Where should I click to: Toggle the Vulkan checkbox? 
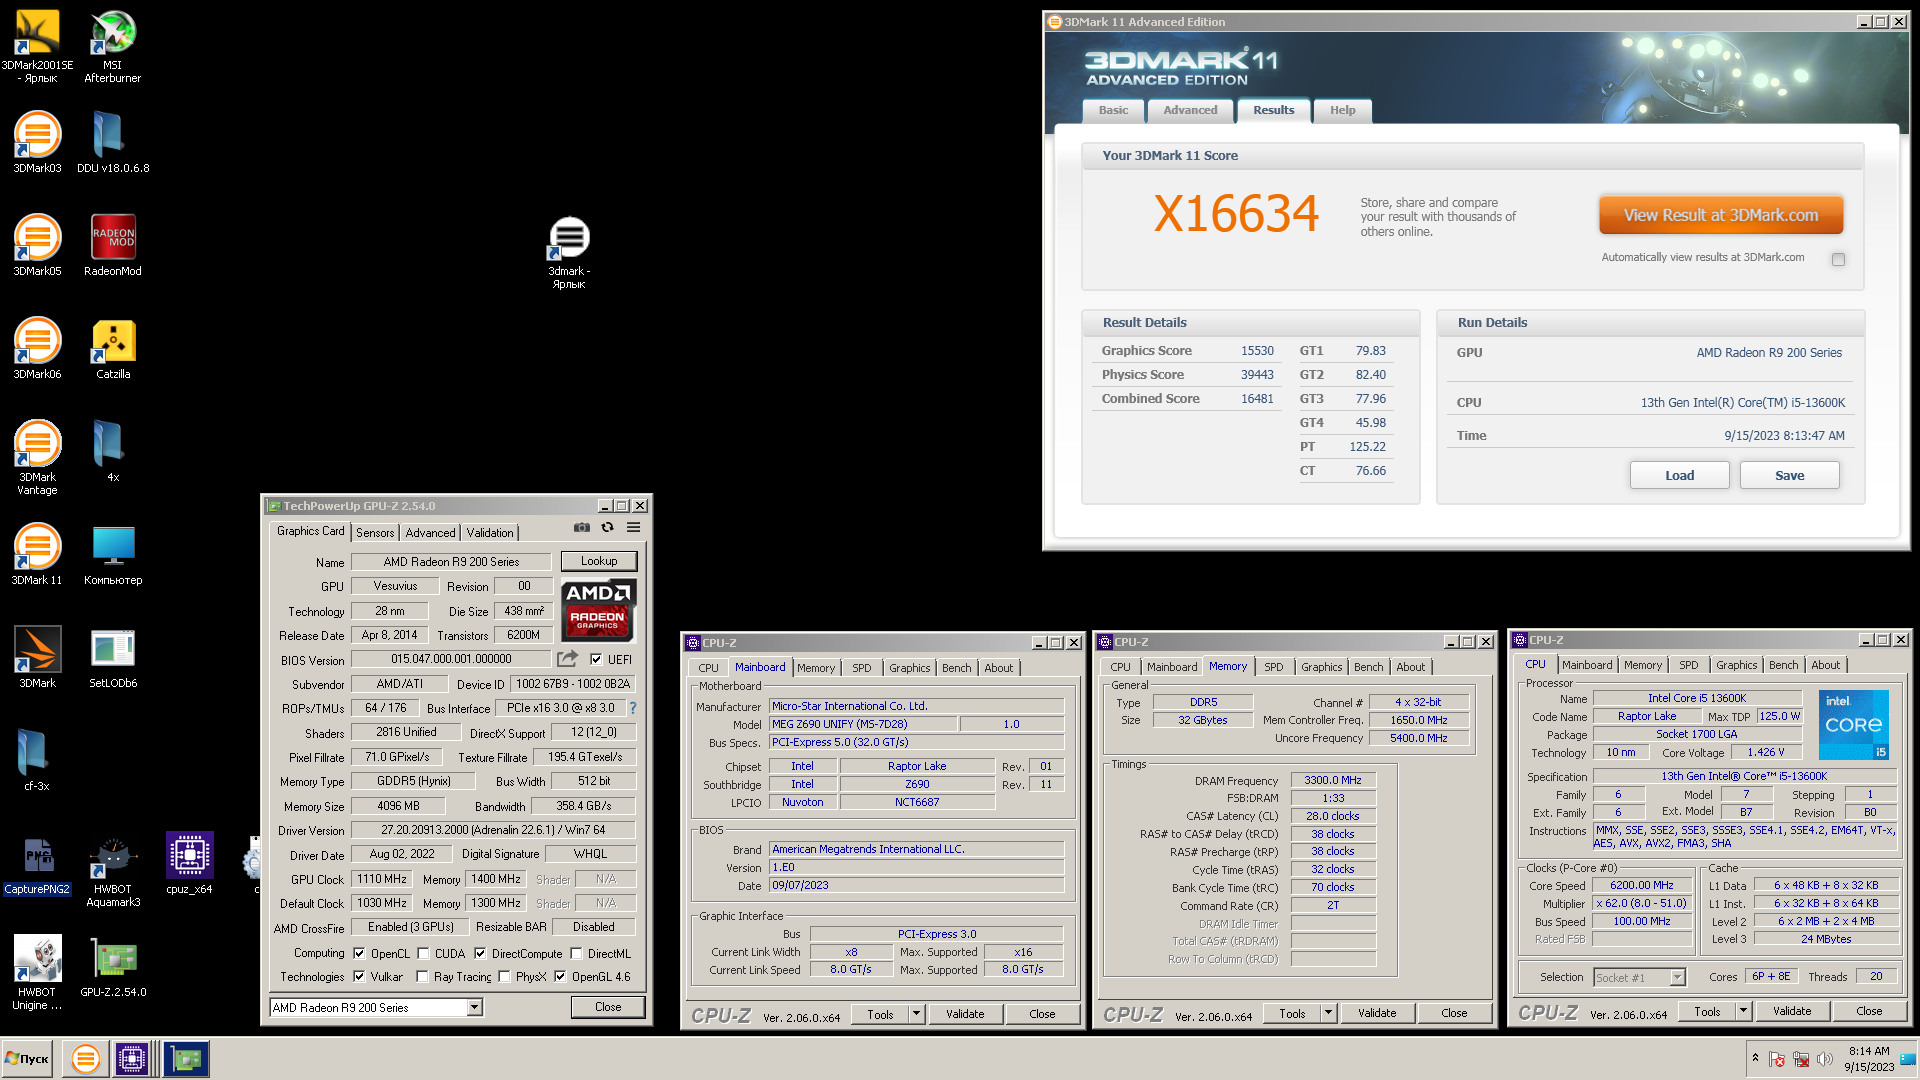click(359, 976)
